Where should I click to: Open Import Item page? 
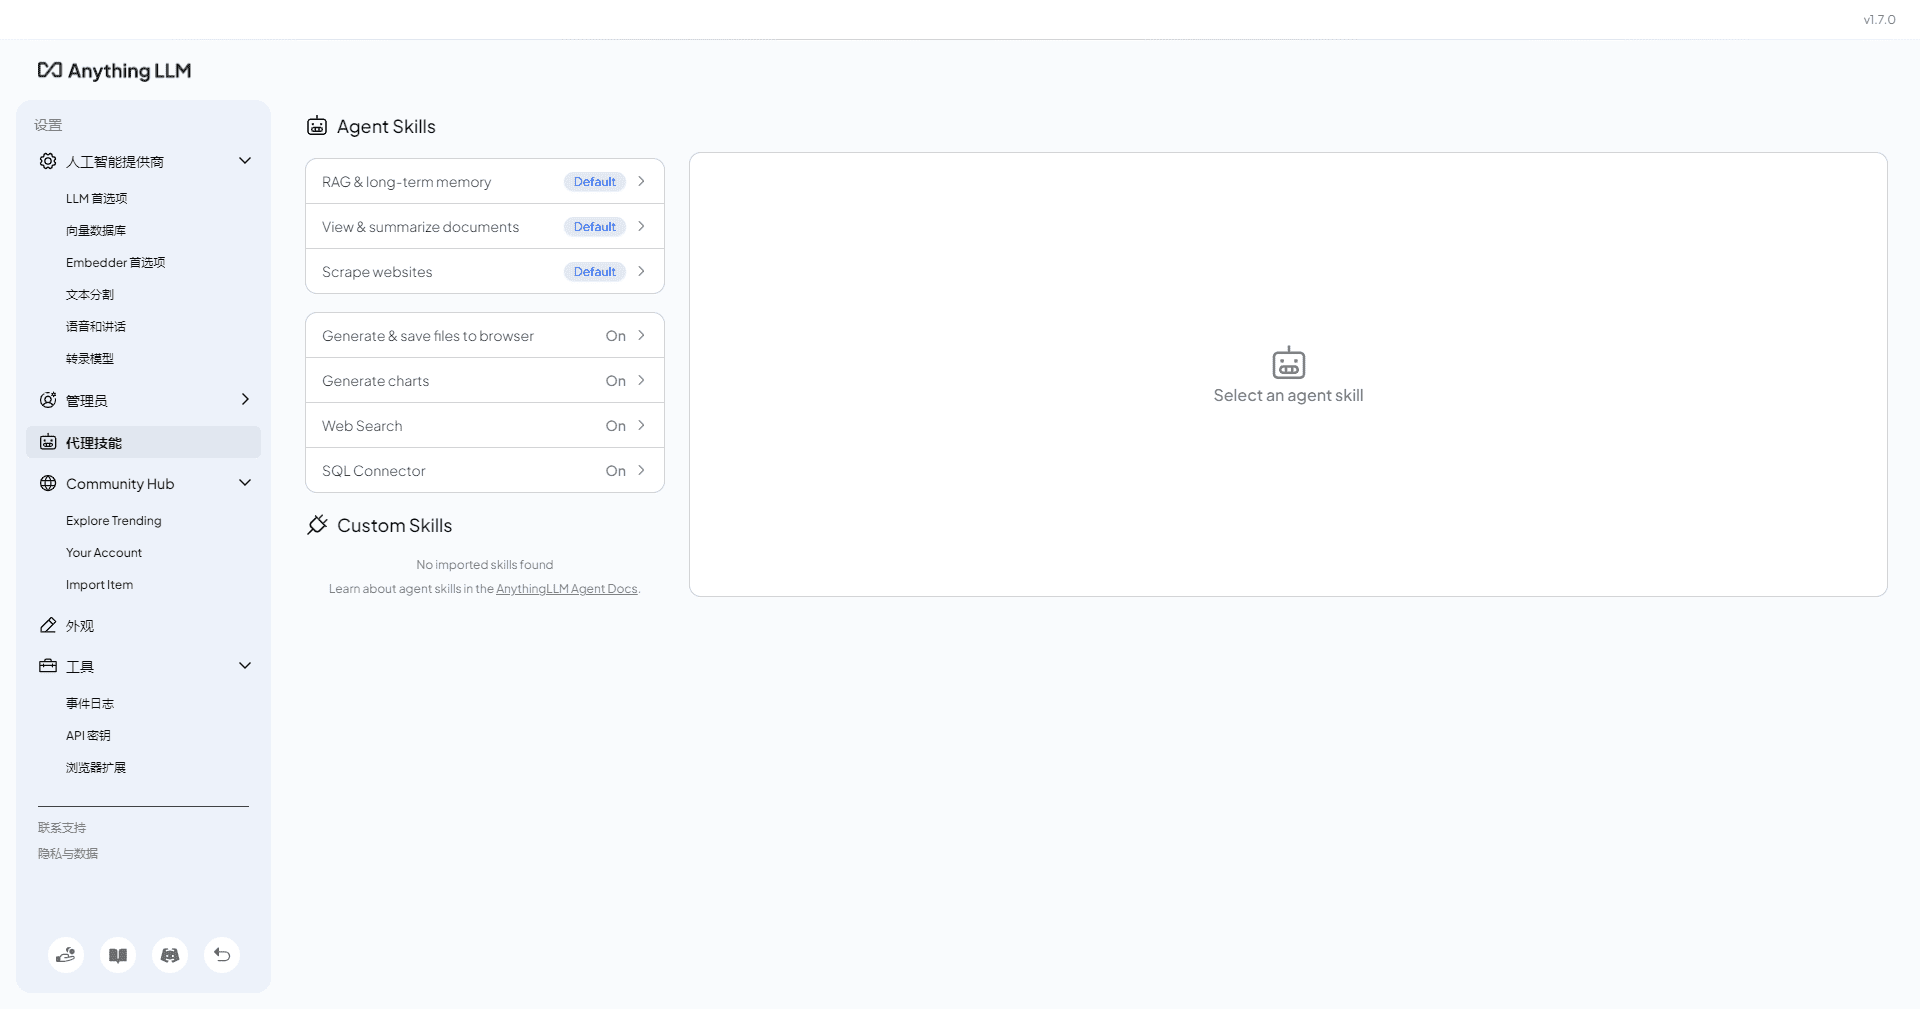click(100, 584)
